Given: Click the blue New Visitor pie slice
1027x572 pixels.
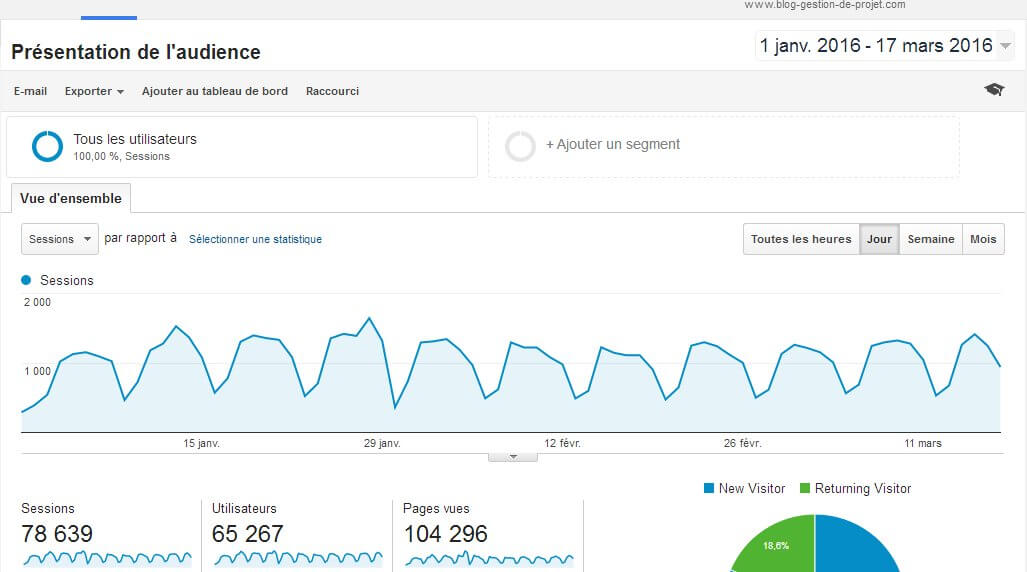Looking at the screenshot, I should click(855, 547).
